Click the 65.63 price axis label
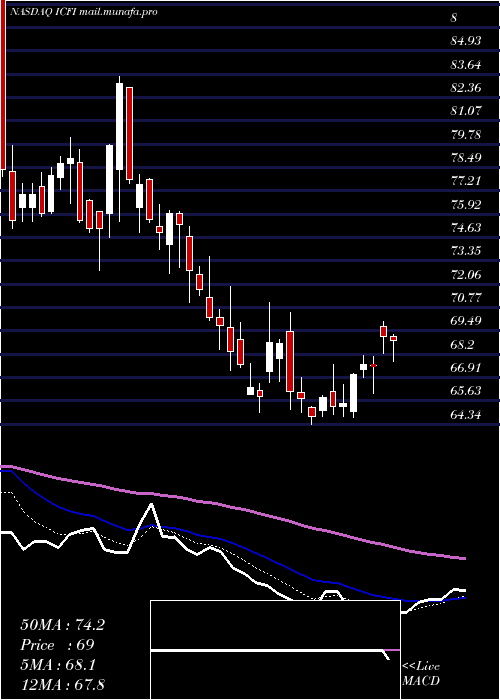Viewport: 500px width, 700px height. (x=466, y=391)
